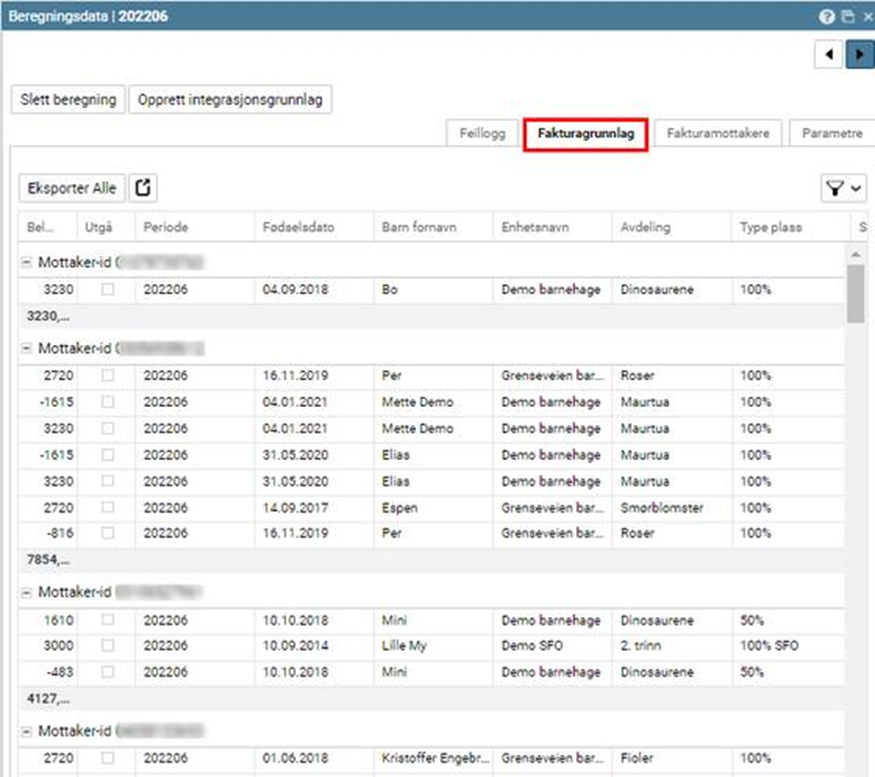
Task: Select the Parametre tab
Action: click(x=831, y=133)
